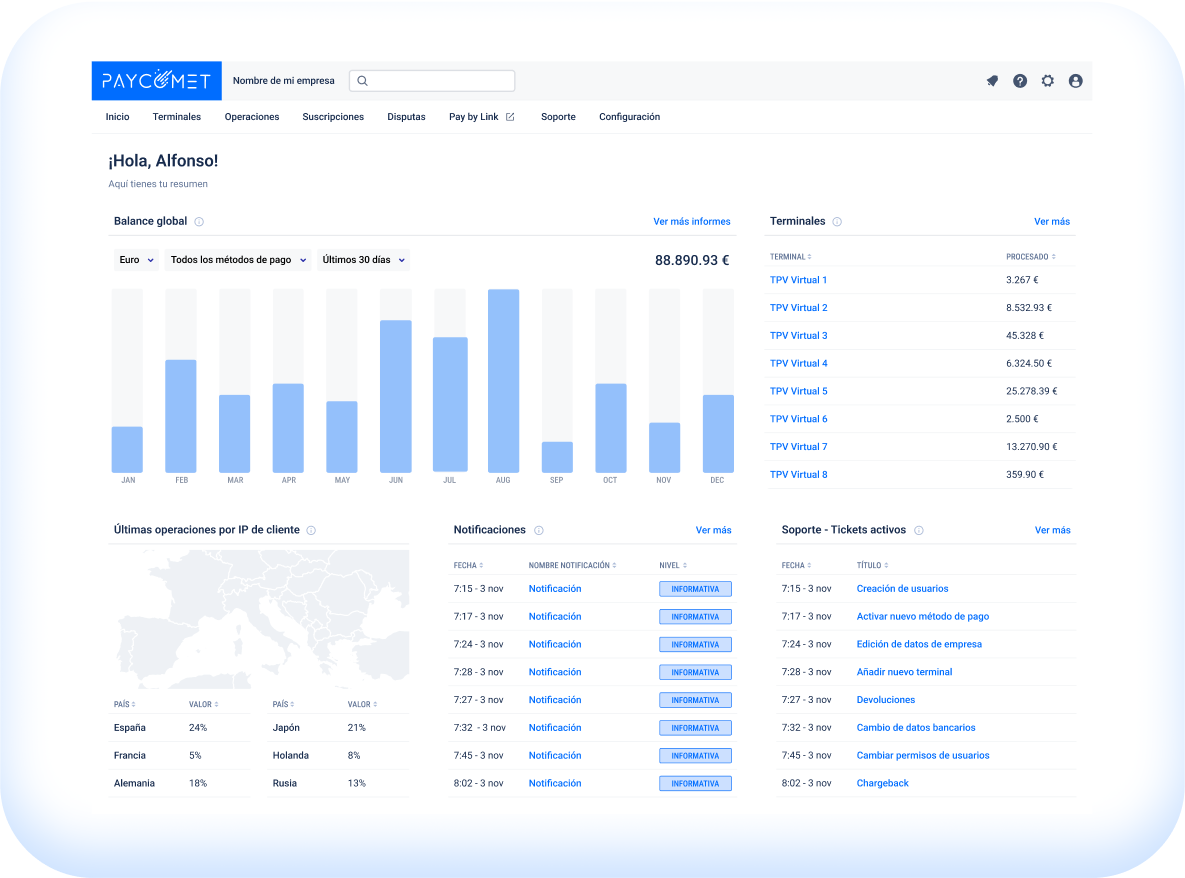Viewport: 1185px width, 878px height.
Task: Open the Devoluciones ticket
Action: [x=886, y=700]
